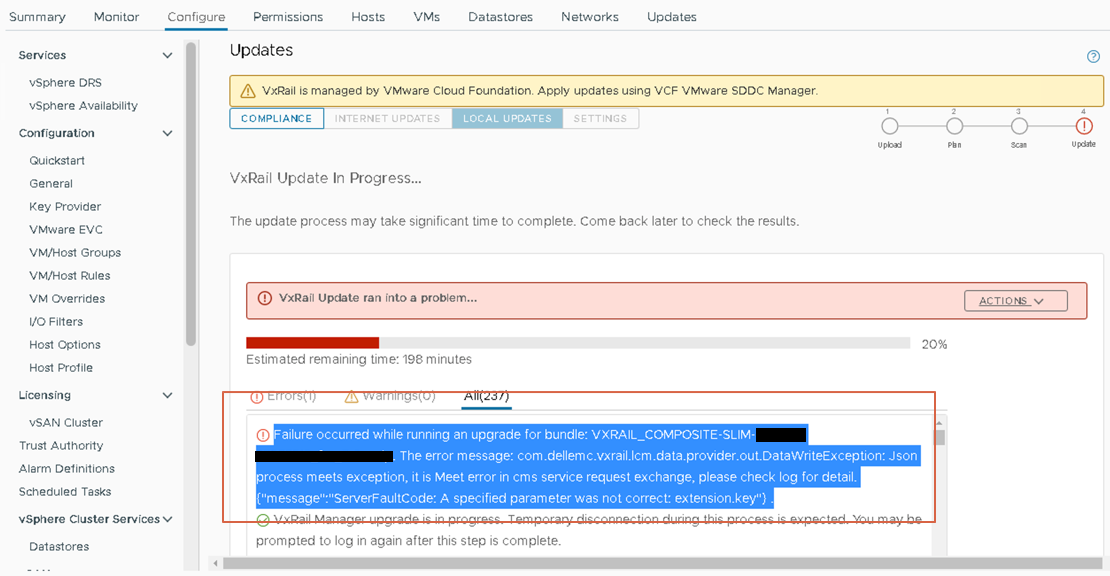Click the error icon beside 'VxRail Update ran into a problem'
This screenshot has width=1110, height=576.
pyautogui.click(x=263, y=298)
